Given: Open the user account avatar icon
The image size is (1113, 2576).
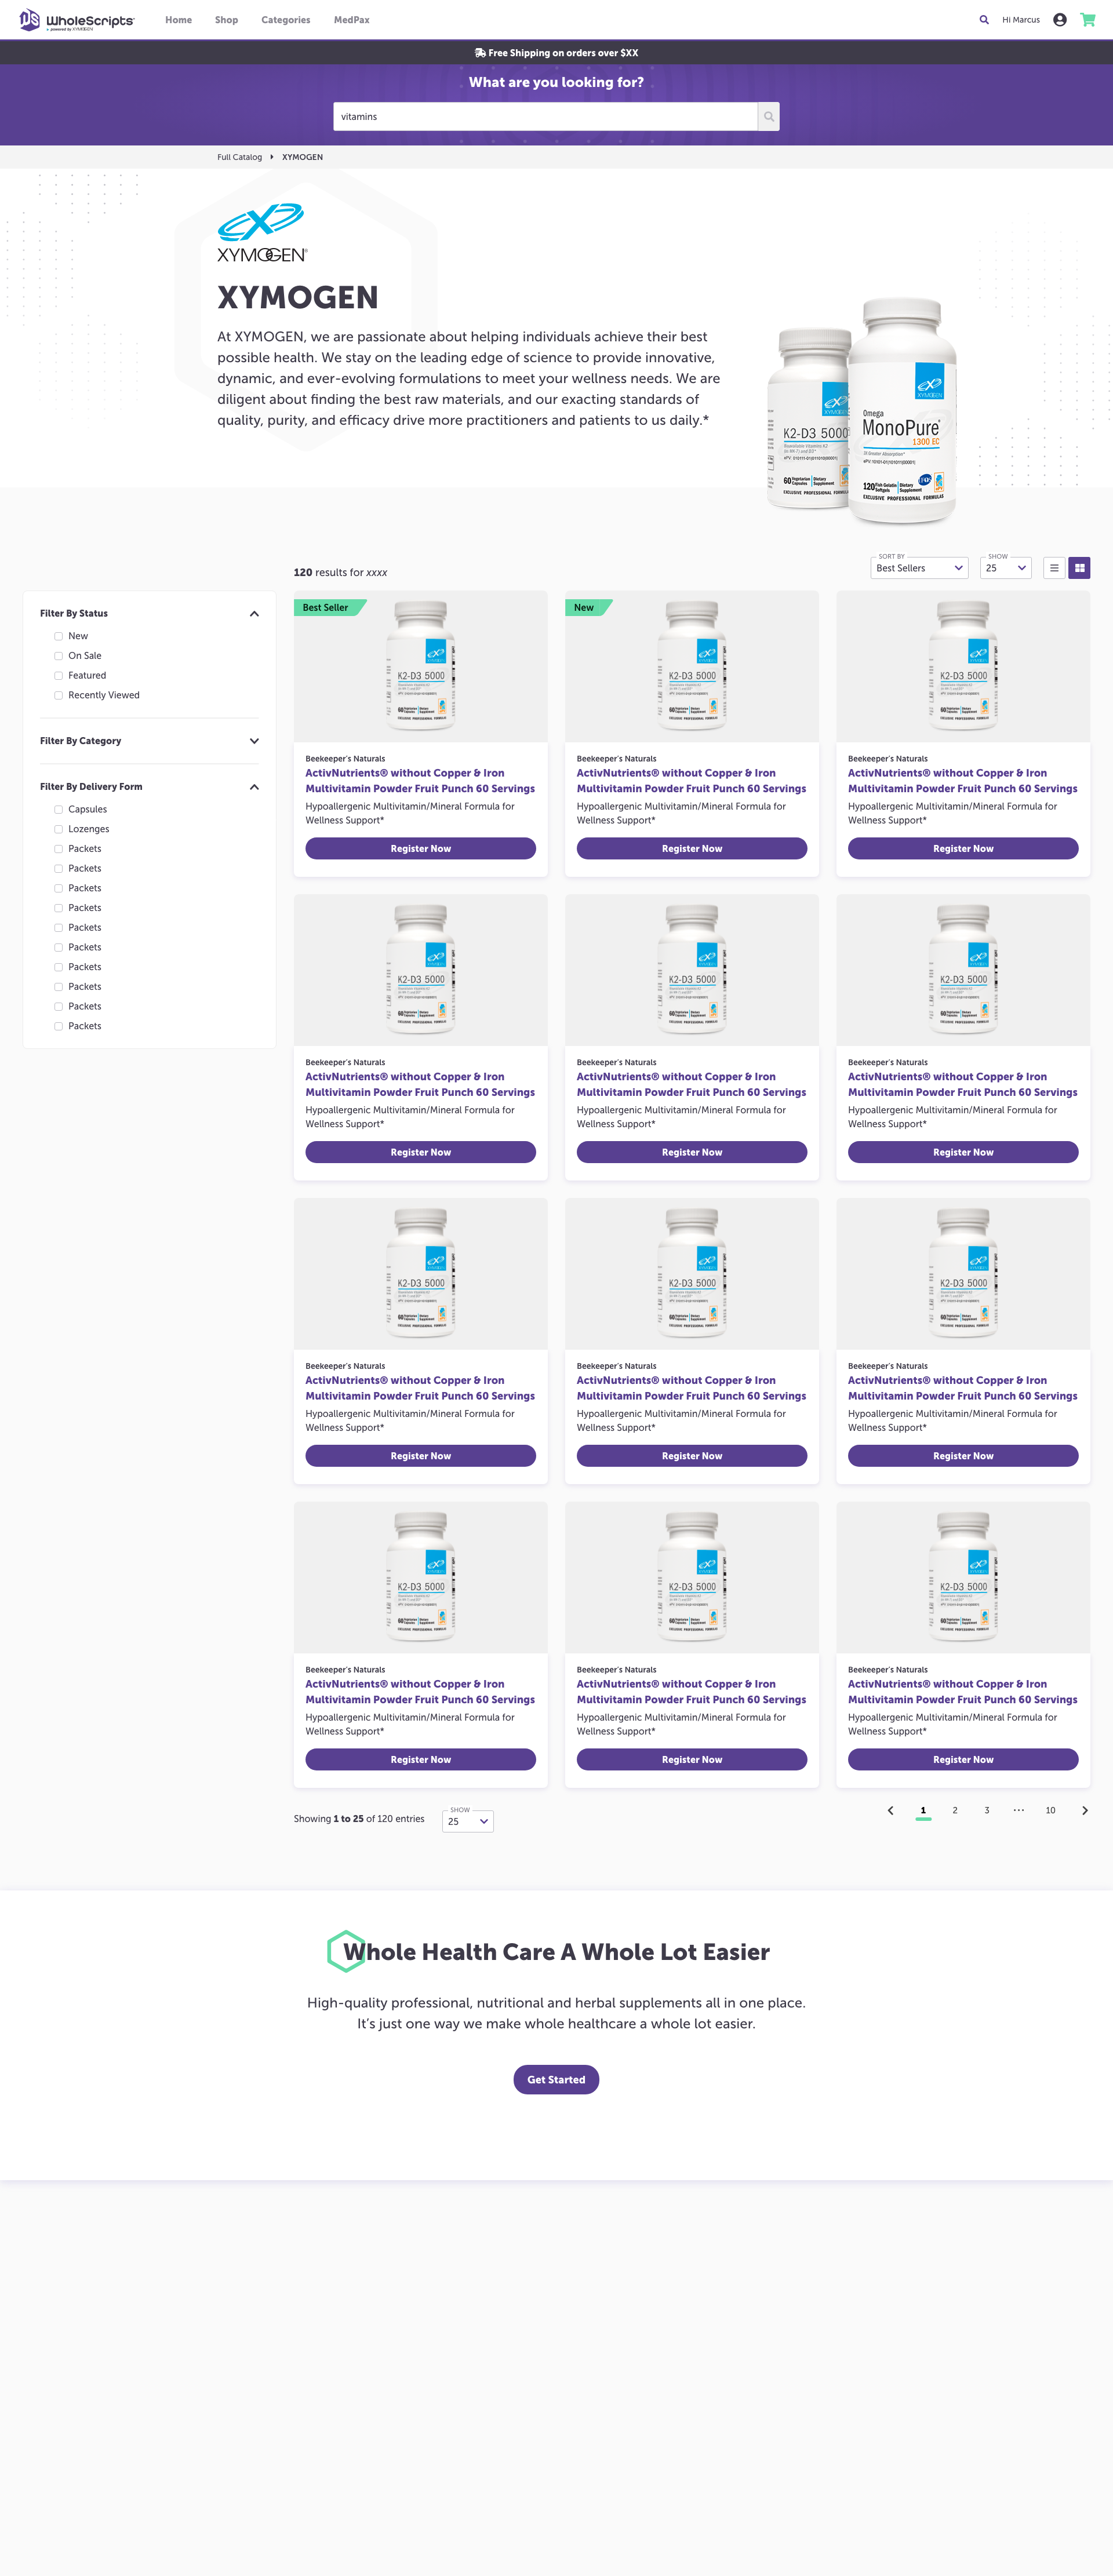Looking at the screenshot, I should pos(1060,20).
